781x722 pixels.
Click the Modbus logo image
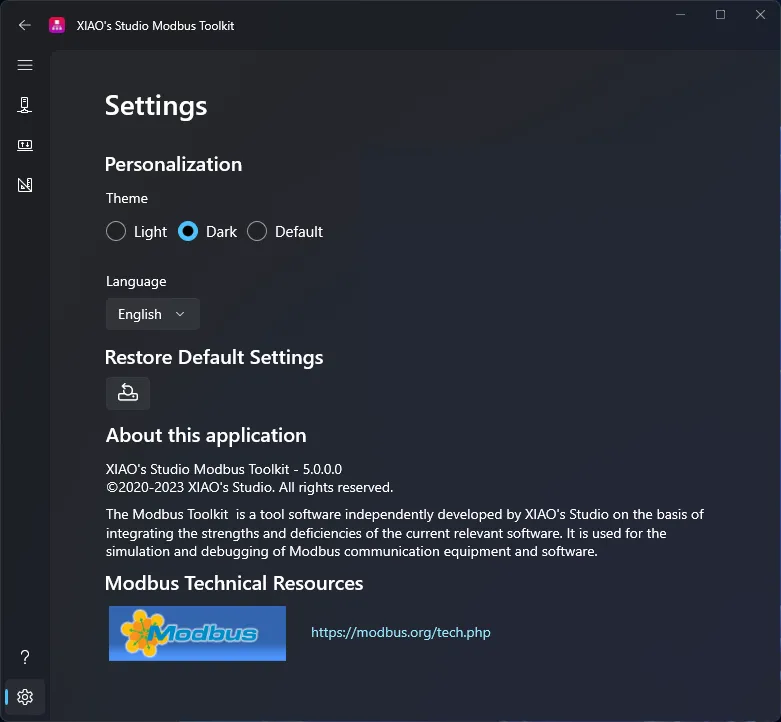pos(197,633)
